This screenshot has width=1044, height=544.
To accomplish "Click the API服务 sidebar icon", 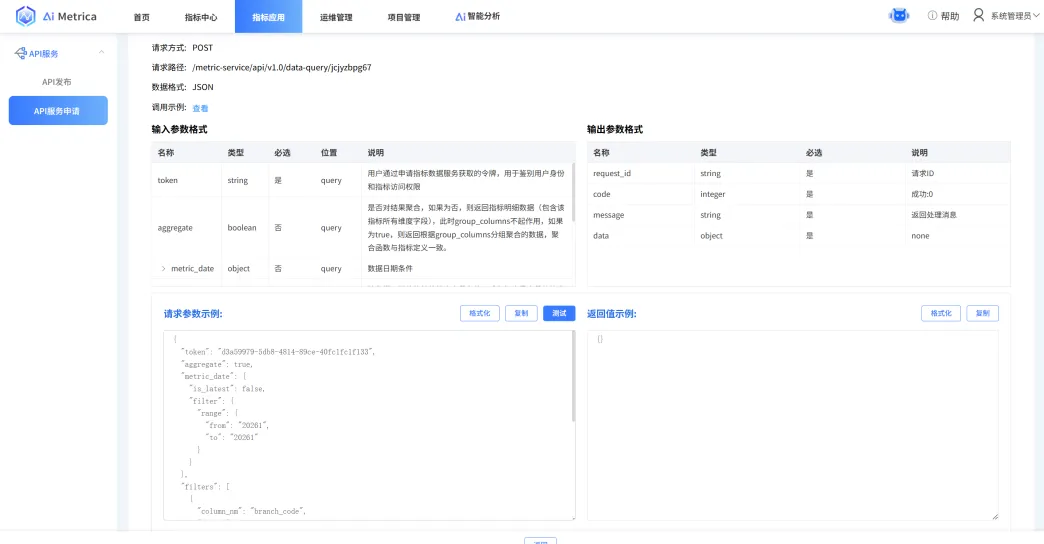I will coord(19,53).
